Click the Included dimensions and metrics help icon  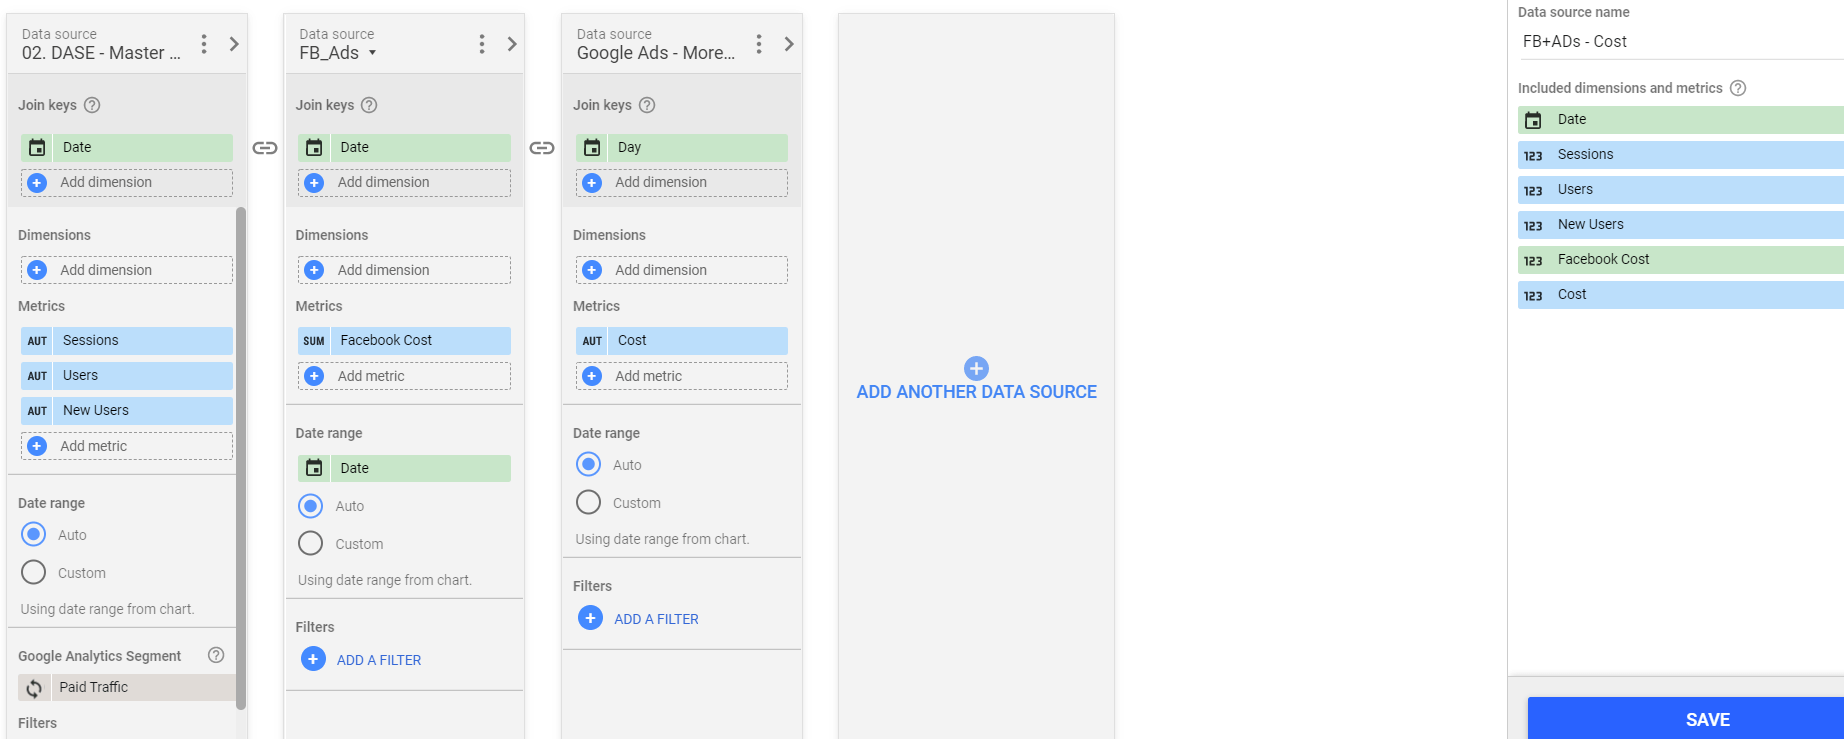[1738, 88]
